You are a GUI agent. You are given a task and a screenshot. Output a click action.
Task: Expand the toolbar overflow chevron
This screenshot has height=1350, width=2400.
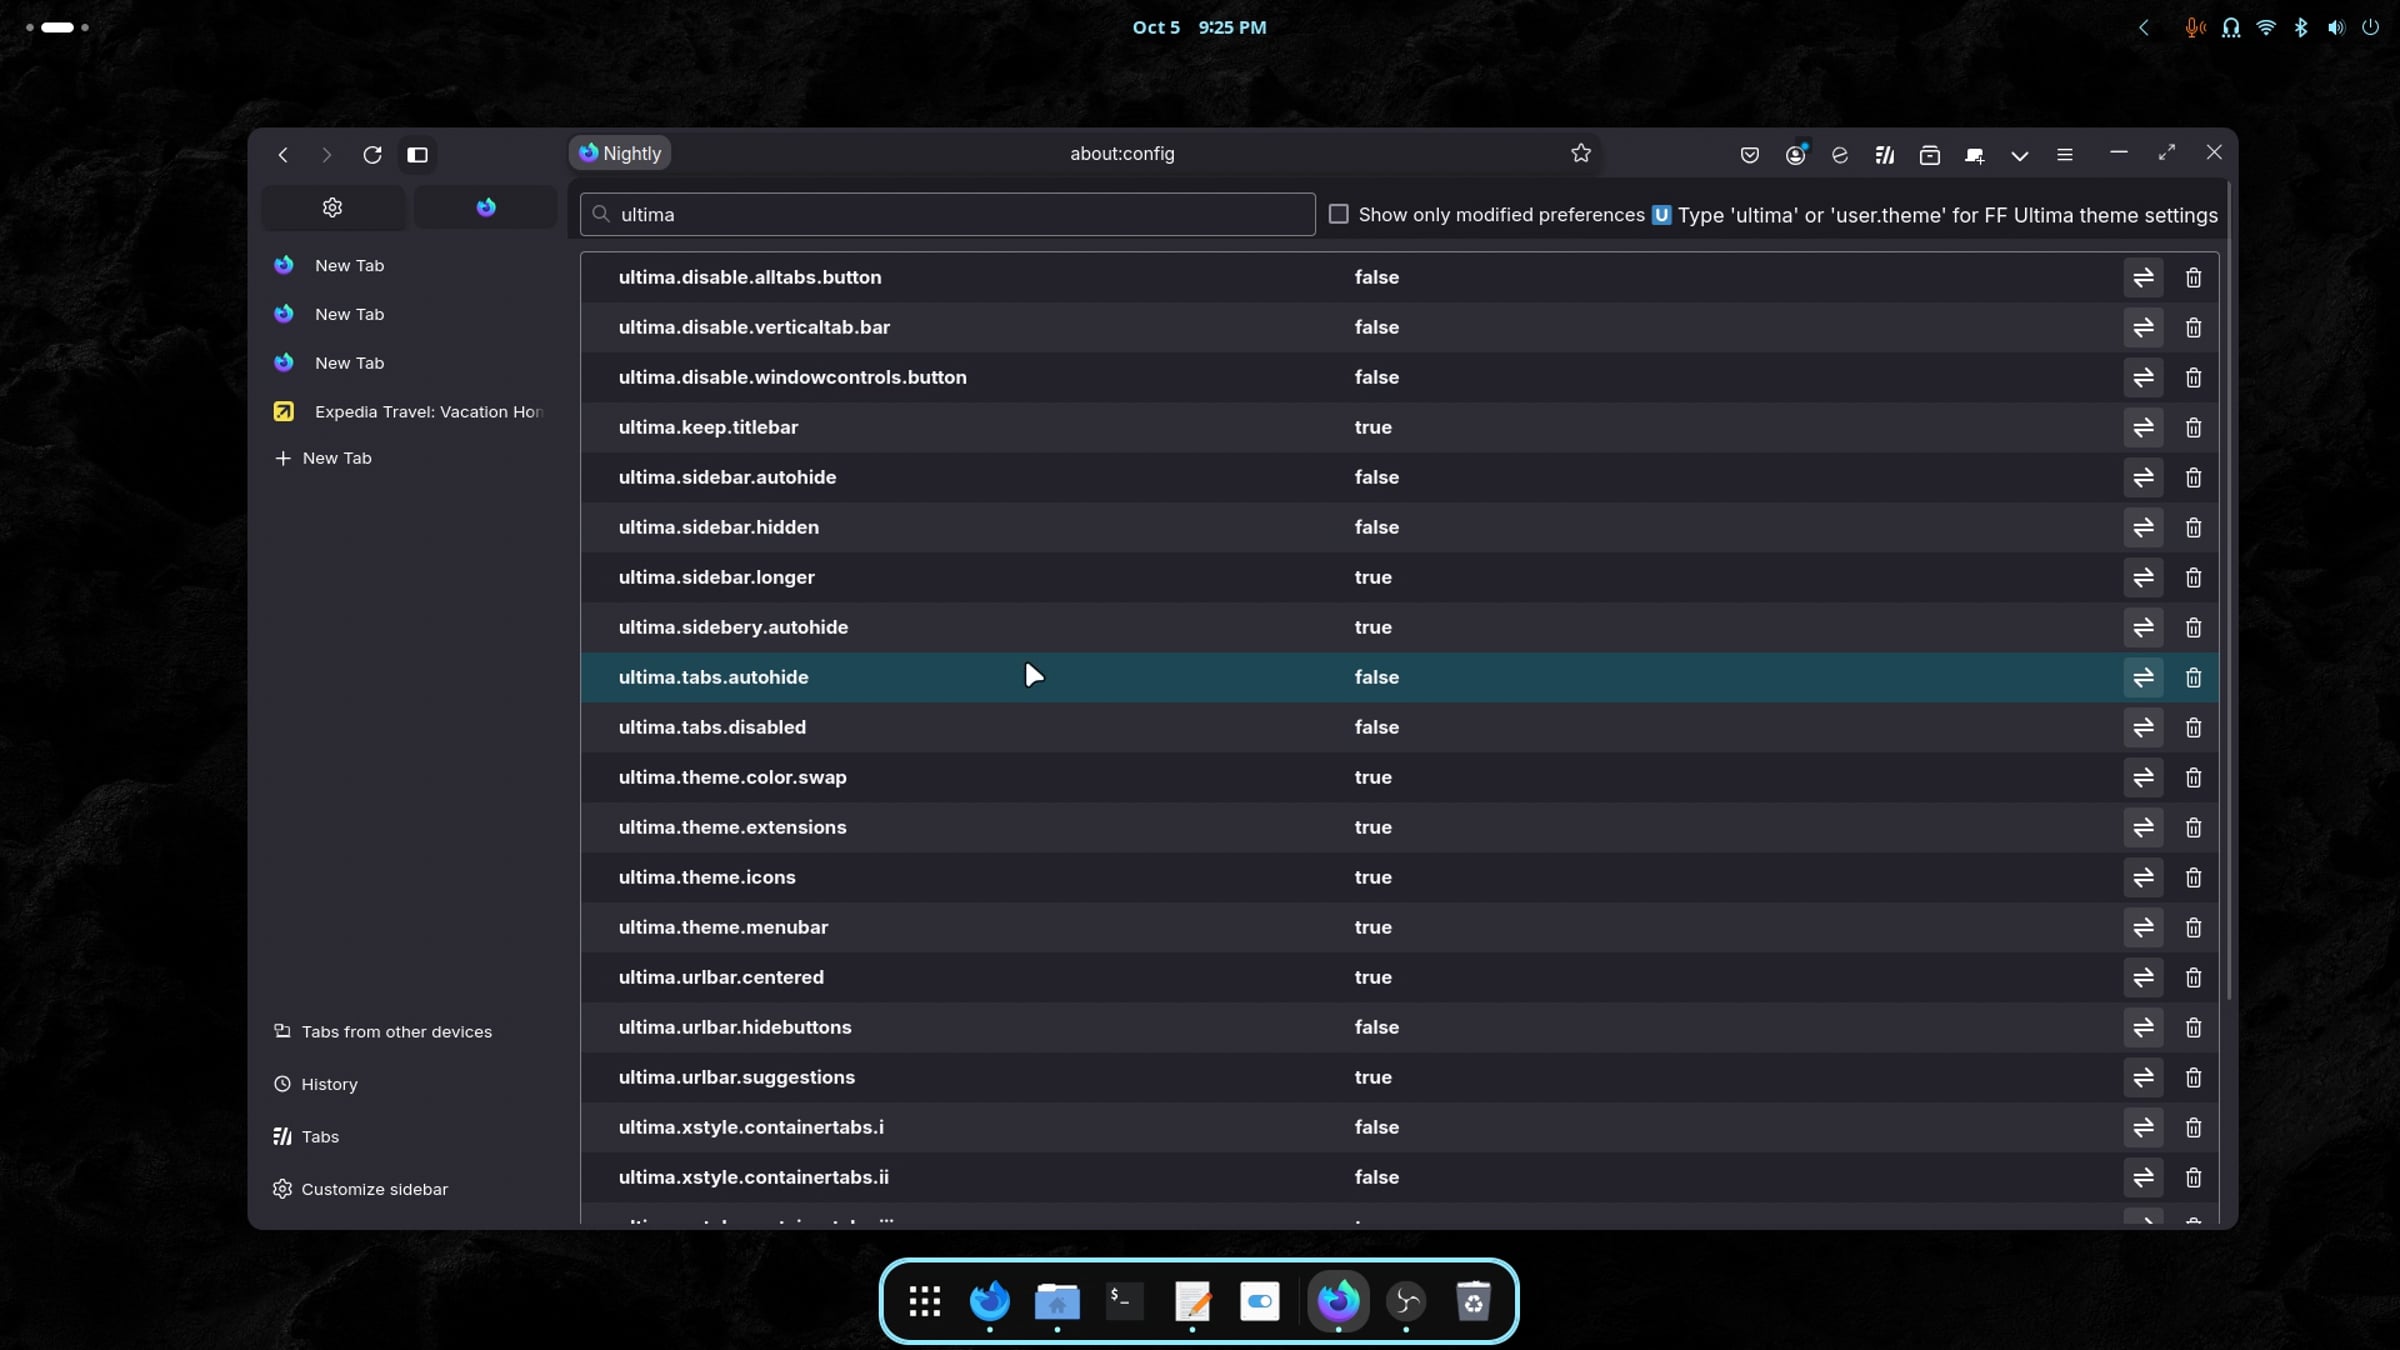(x=2019, y=156)
